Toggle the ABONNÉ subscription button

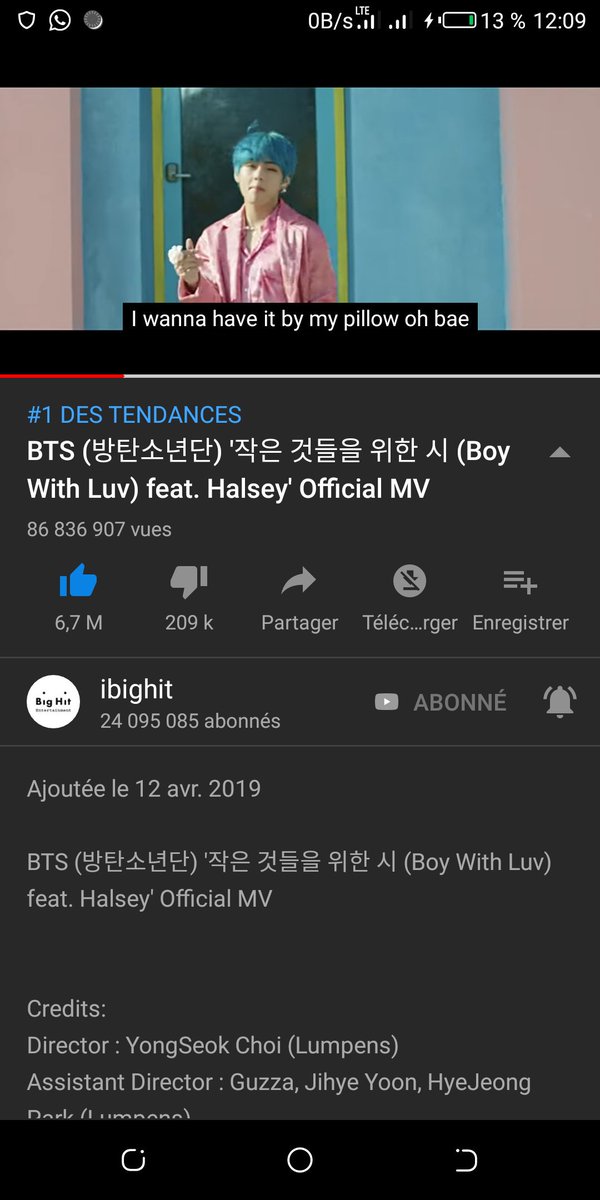click(440, 702)
